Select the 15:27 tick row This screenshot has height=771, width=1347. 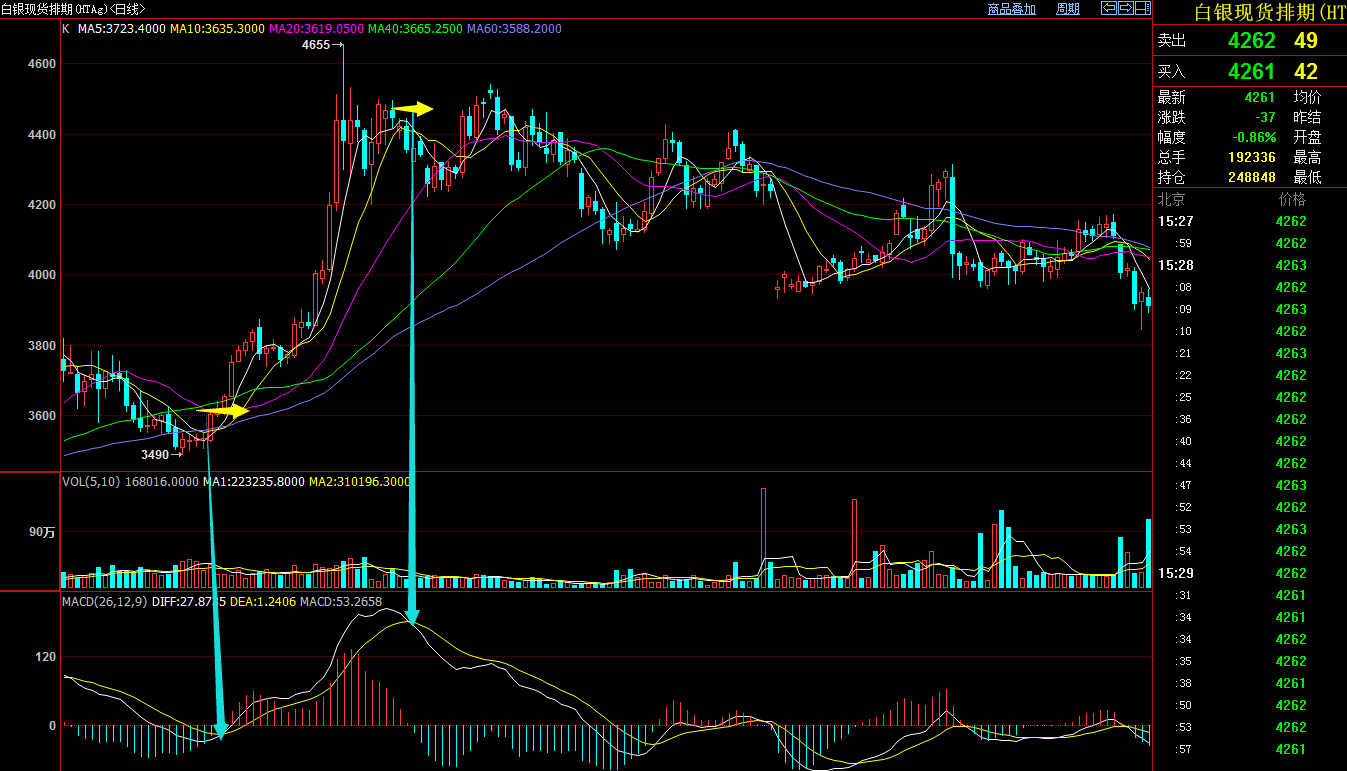(x=1250, y=221)
